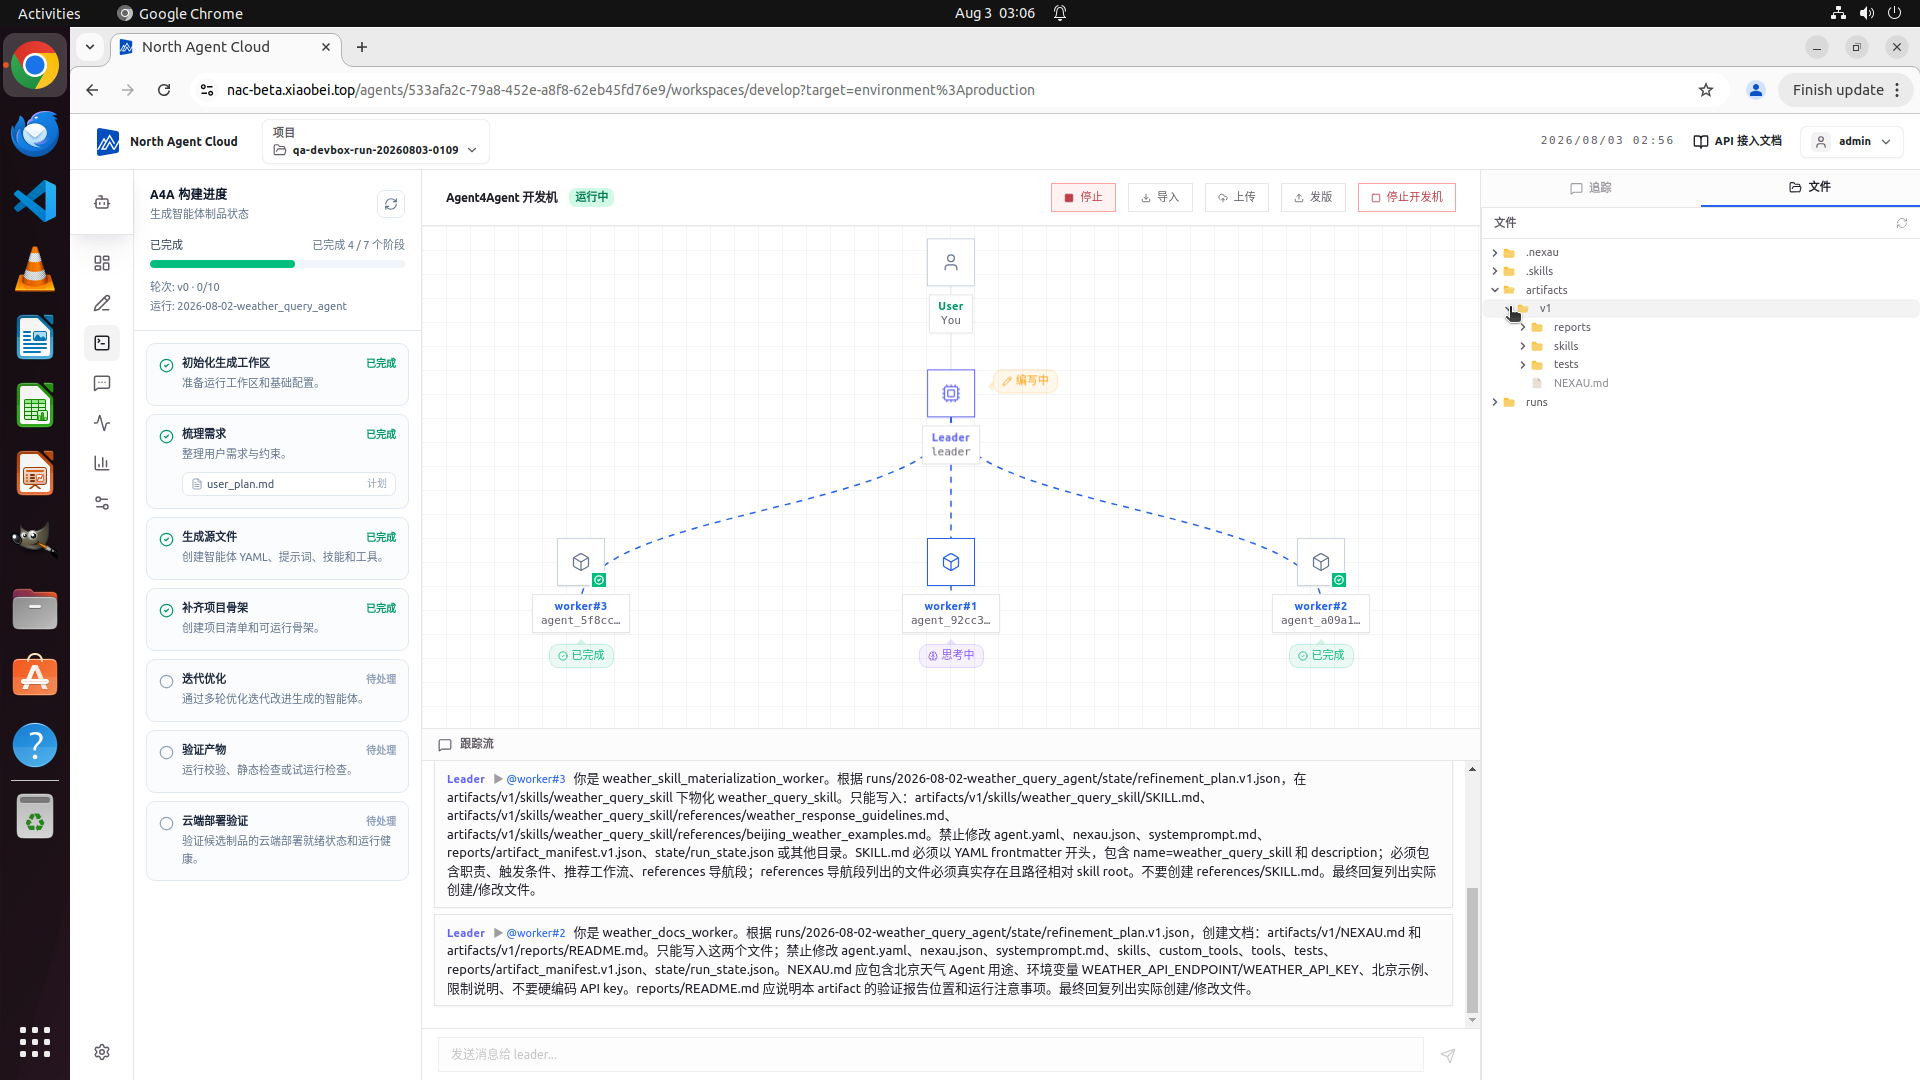1920x1080 pixels.
Task: Click the trace stream vertical scrollbar
Action: click(1472, 950)
